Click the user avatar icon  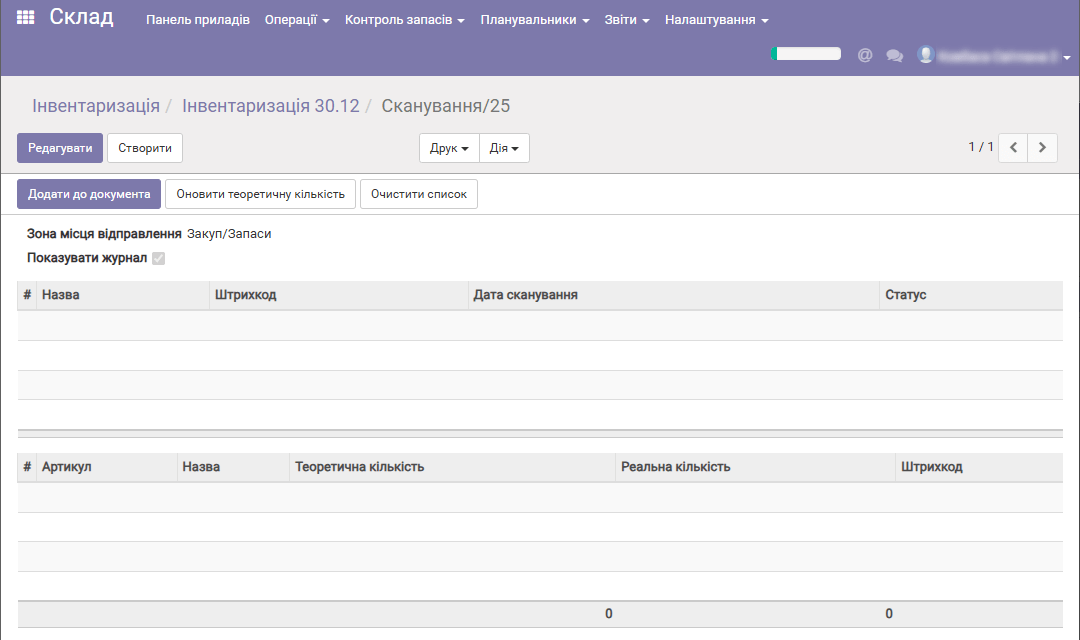(926, 55)
